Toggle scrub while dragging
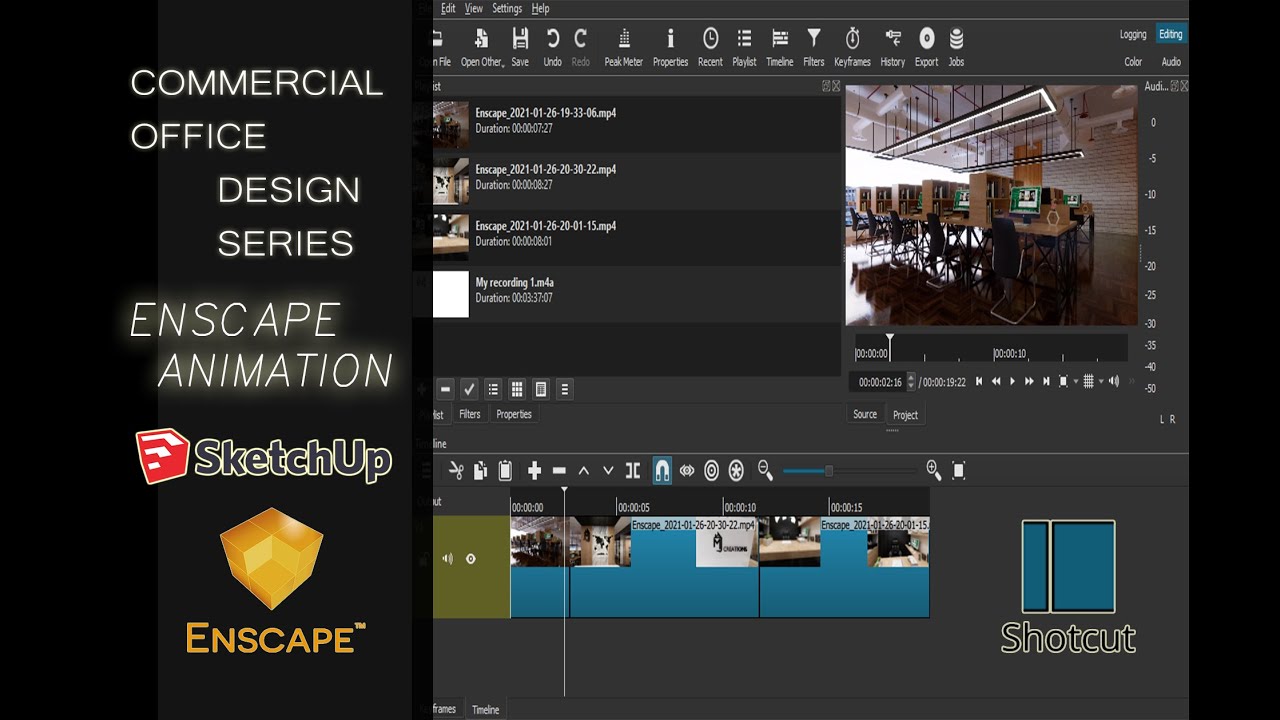The width and height of the screenshot is (1280, 720). tap(687, 470)
